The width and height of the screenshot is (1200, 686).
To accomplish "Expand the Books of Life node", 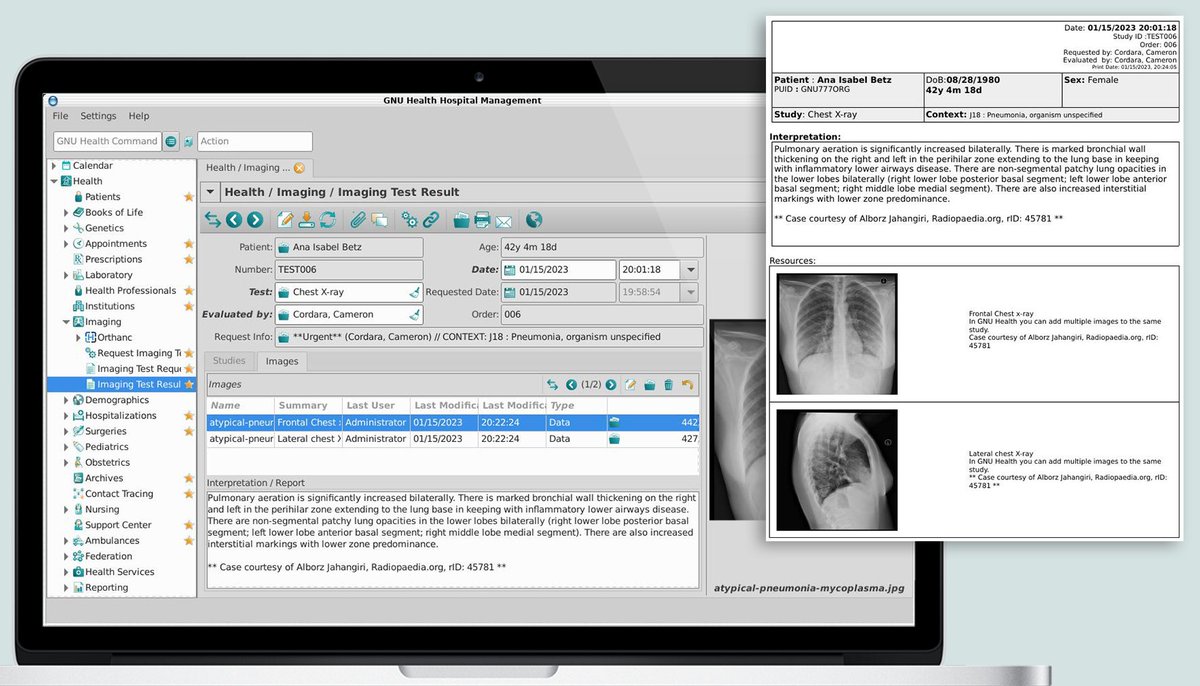I will pos(67,213).
